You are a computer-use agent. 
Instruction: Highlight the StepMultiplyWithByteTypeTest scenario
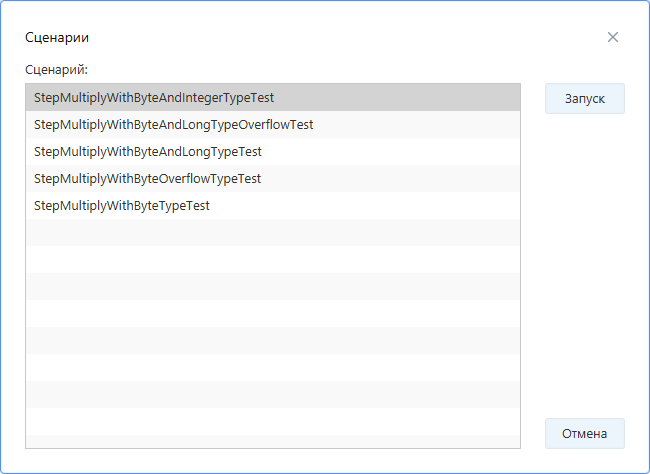122,206
